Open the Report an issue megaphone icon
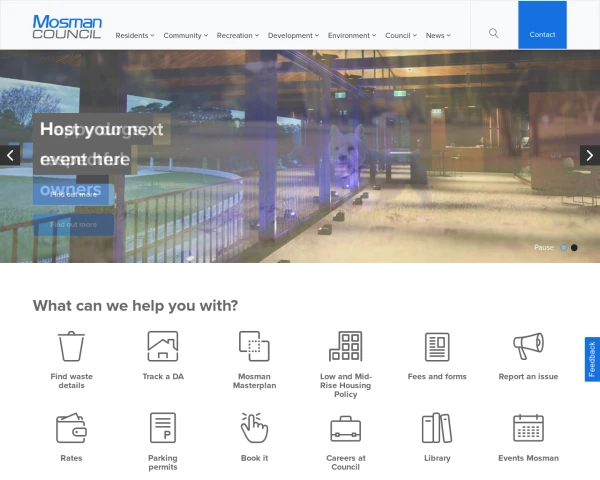Viewport: 600px width, 480px height. [528, 346]
